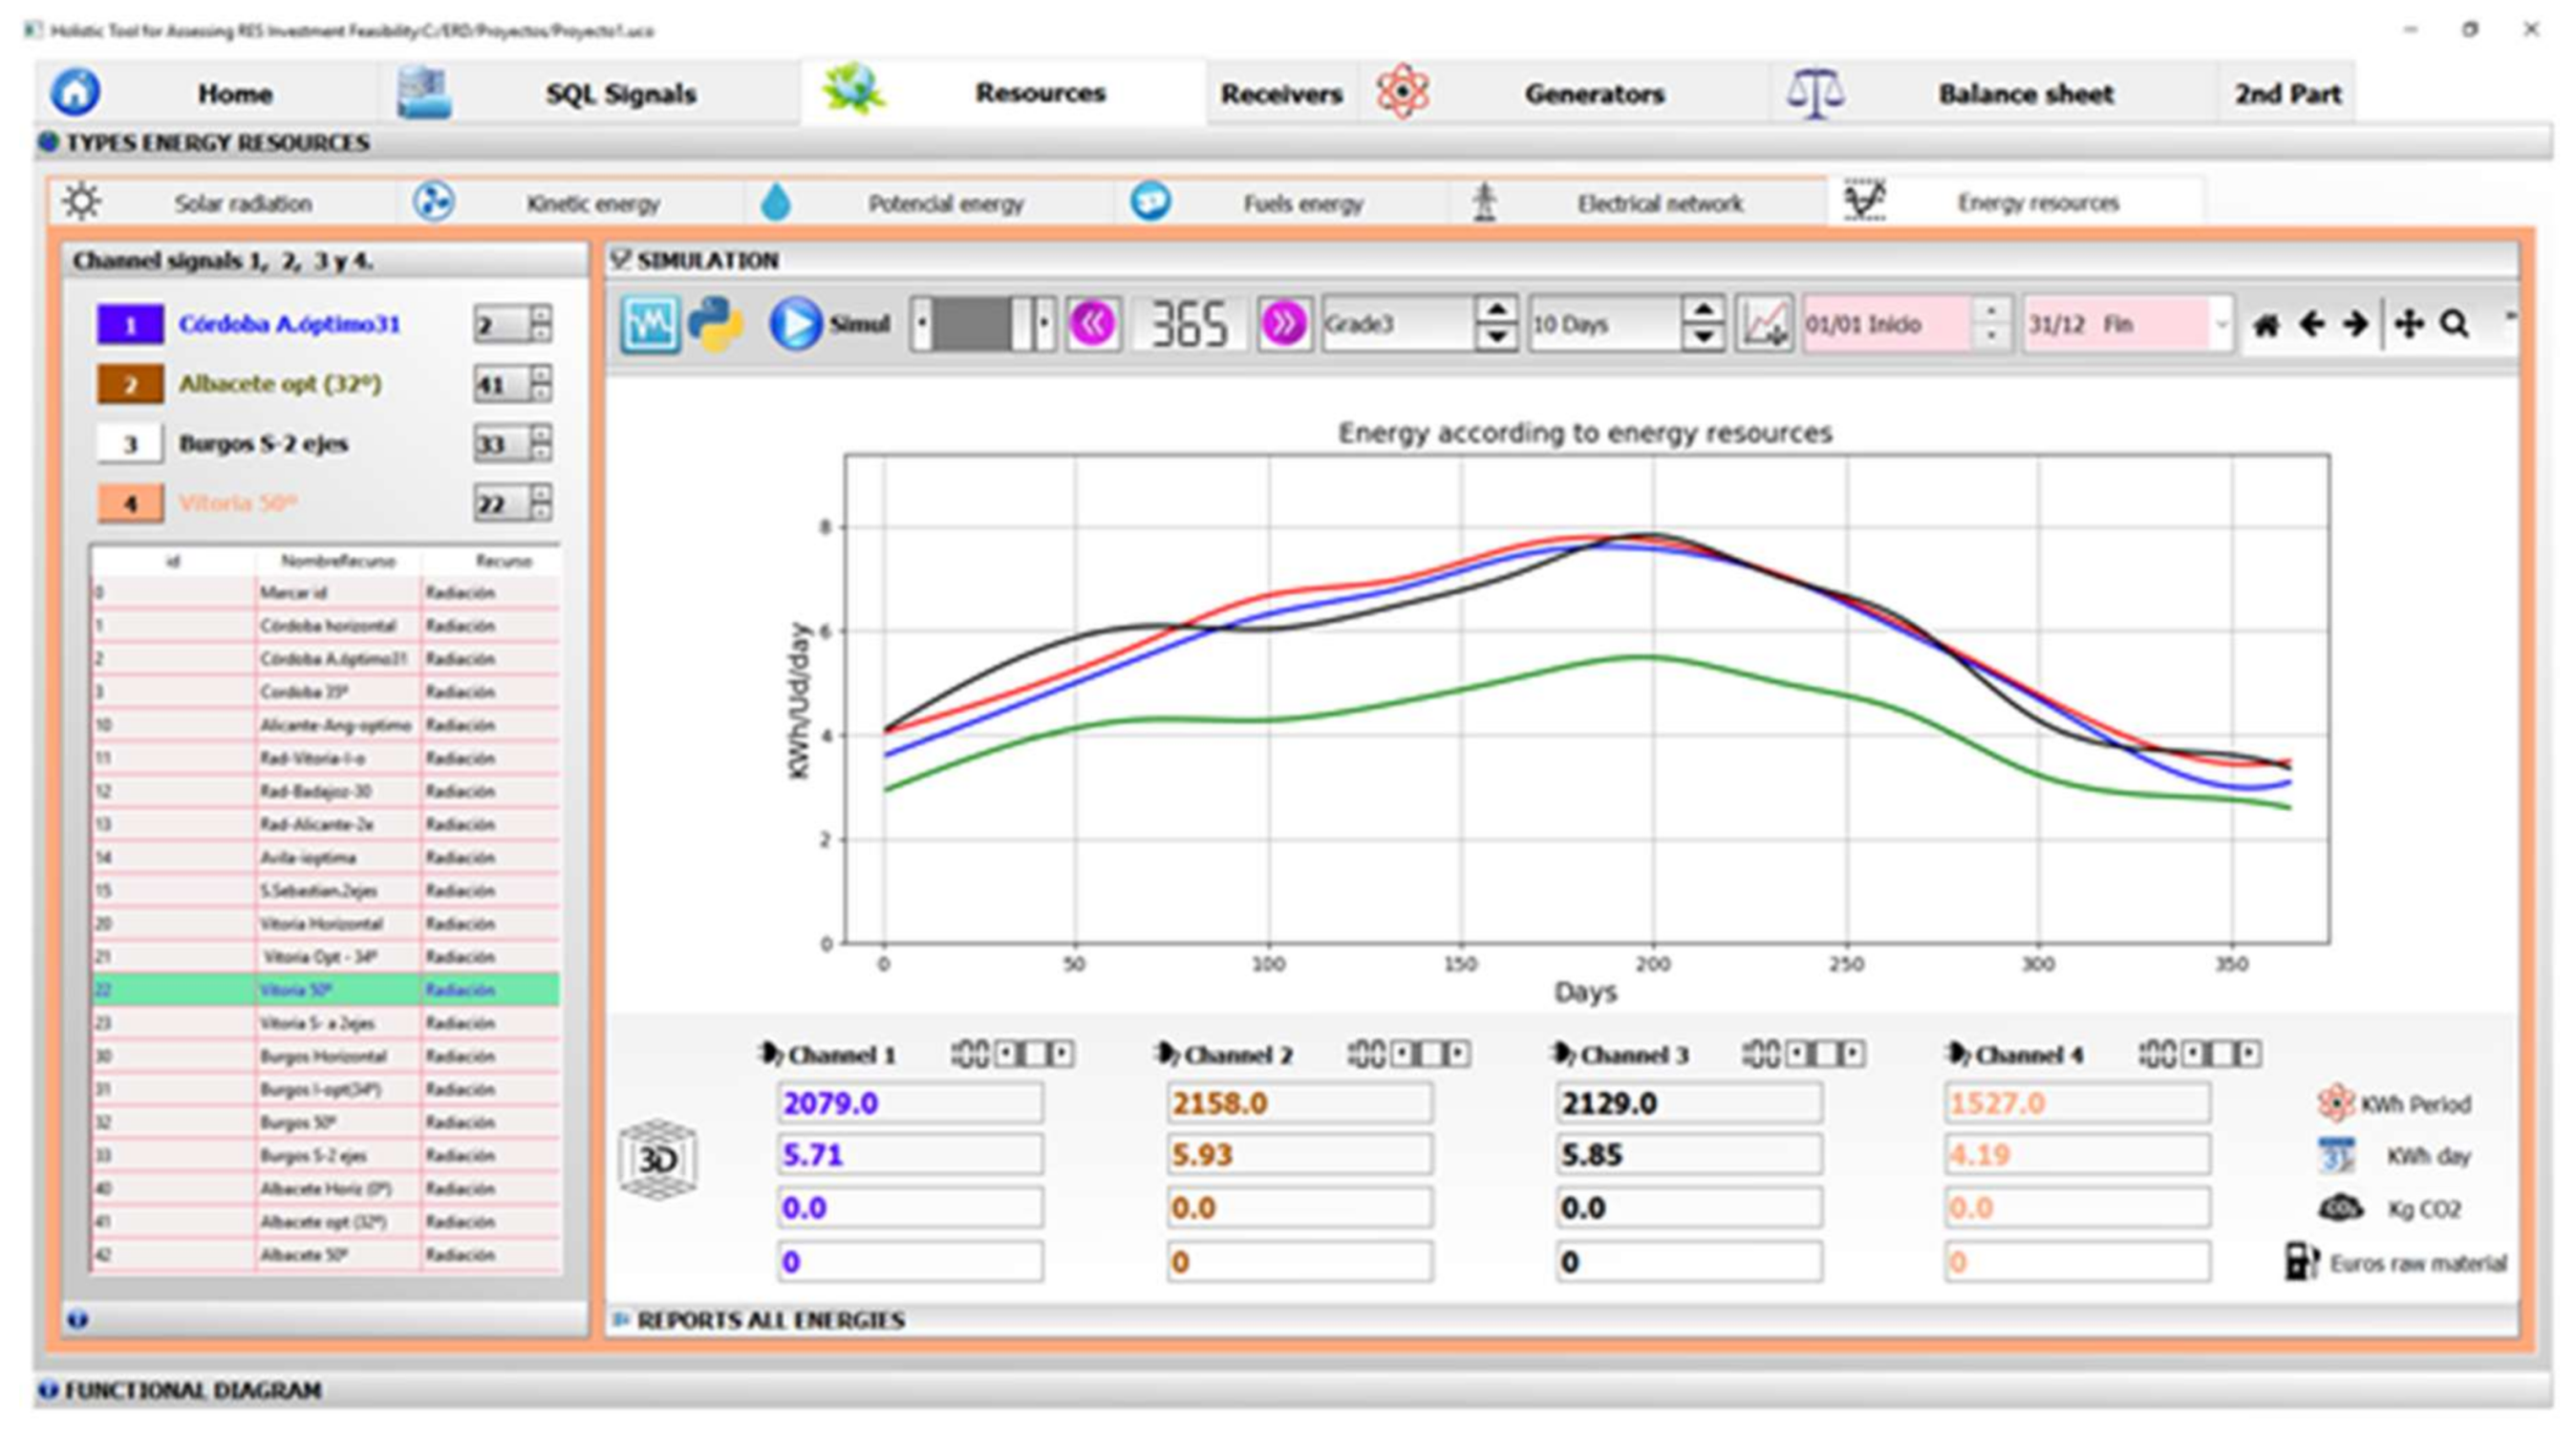Screen dimensions: 2576x1433
Task: Select the plot pan cross-arrows tool
Action: 2409,324
